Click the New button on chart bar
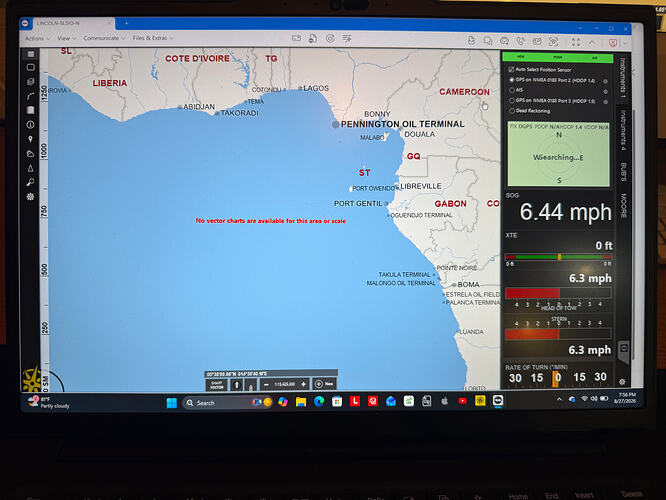The image size is (666, 500). pyautogui.click(x=324, y=384)
